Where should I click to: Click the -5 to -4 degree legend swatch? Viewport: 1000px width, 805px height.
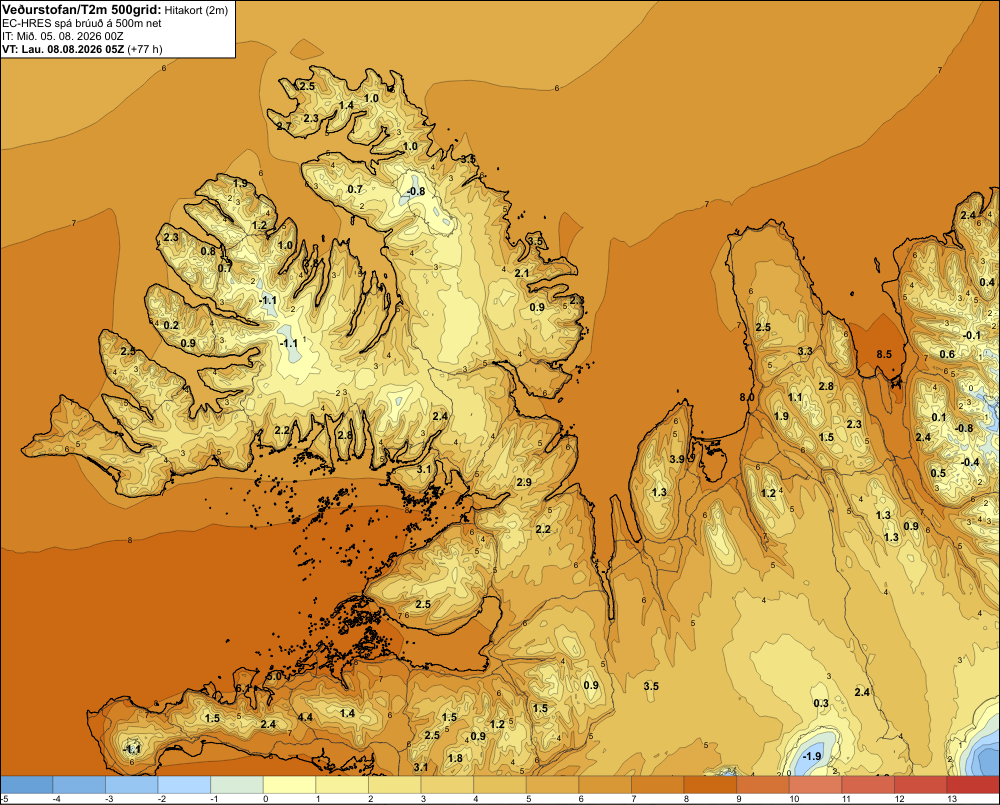tap(26, 784)
